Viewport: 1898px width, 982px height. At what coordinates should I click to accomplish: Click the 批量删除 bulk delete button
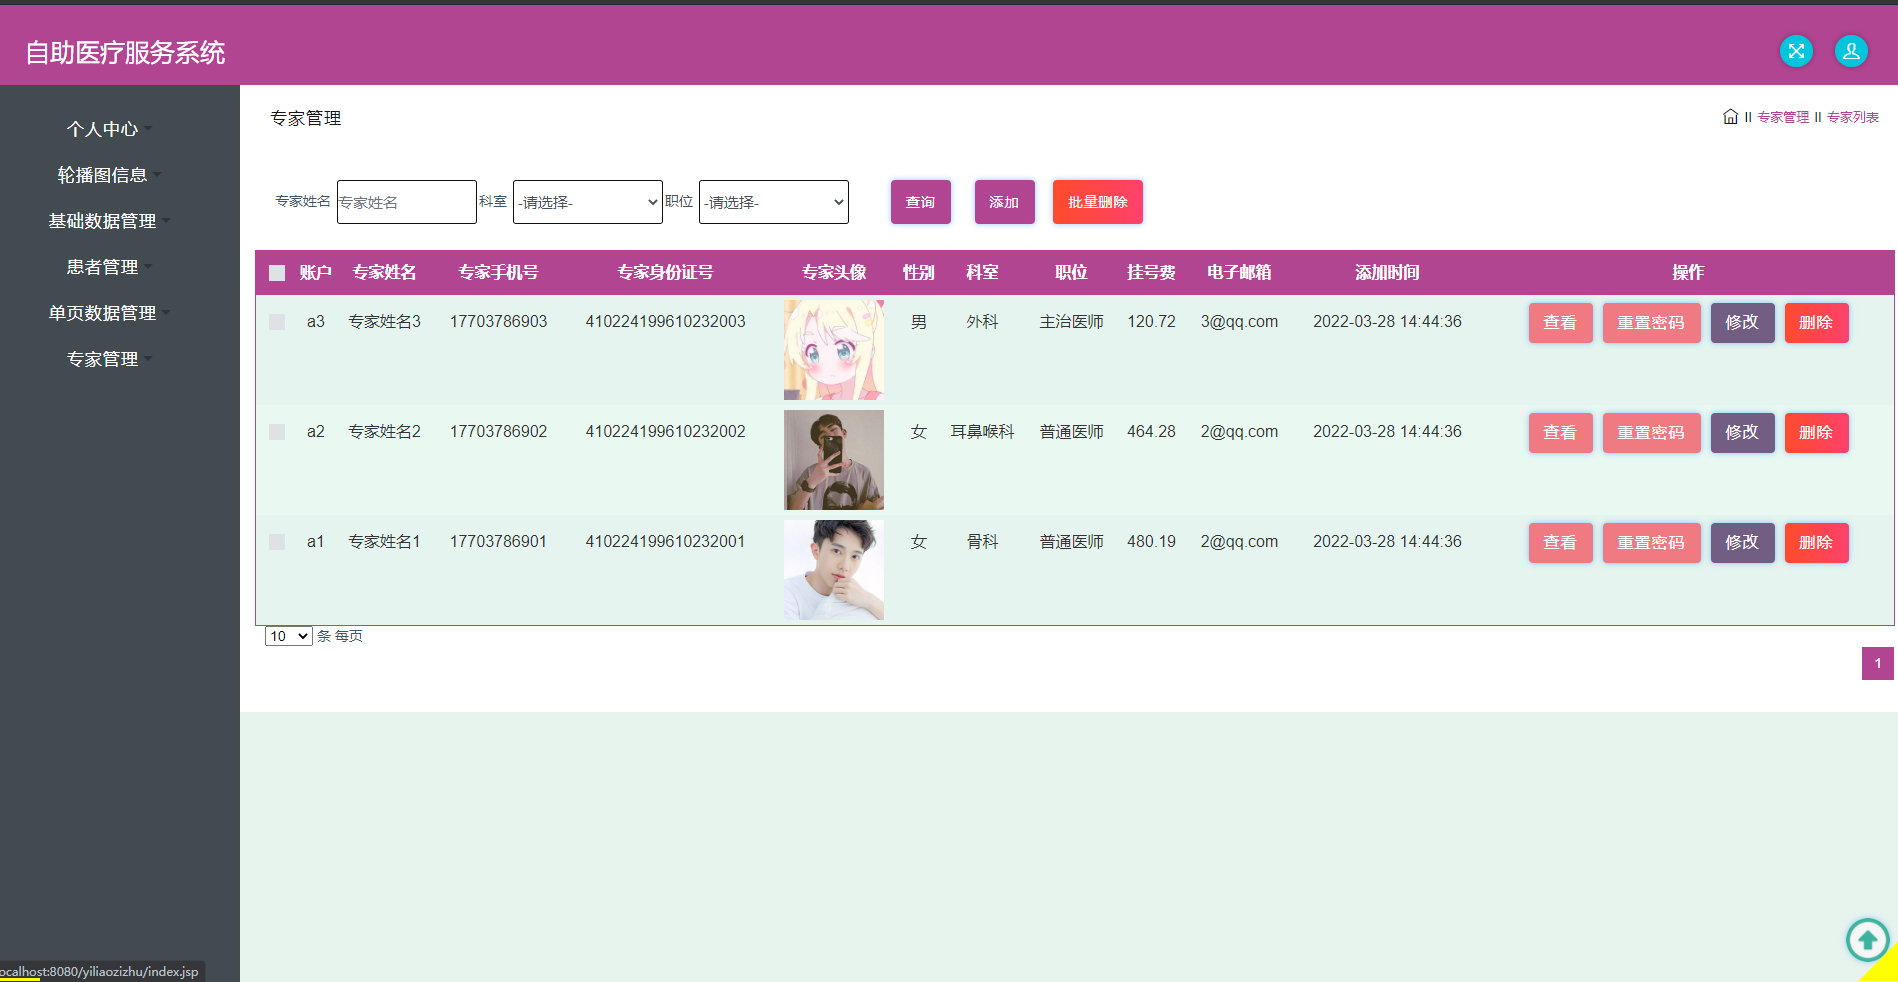coord(1097,201)
